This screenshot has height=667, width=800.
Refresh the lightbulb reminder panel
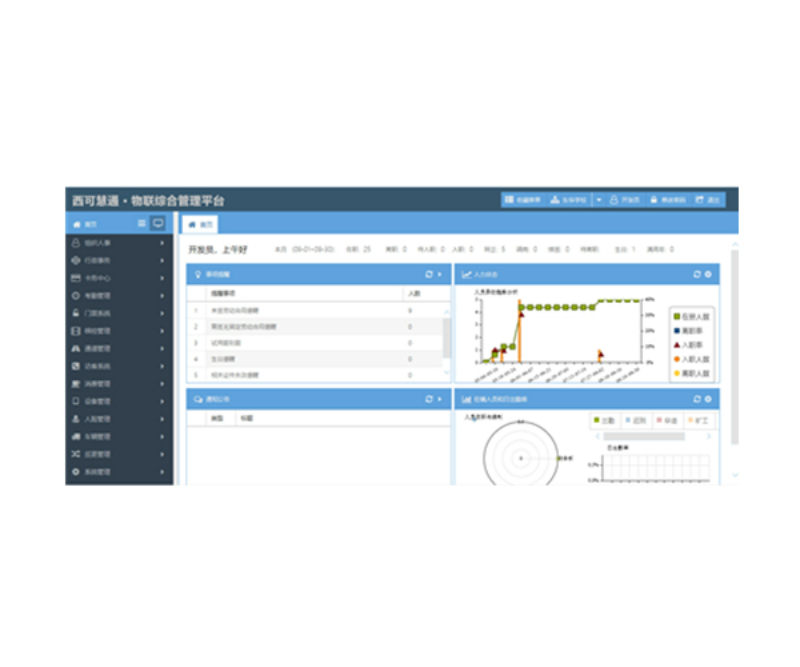429,275
